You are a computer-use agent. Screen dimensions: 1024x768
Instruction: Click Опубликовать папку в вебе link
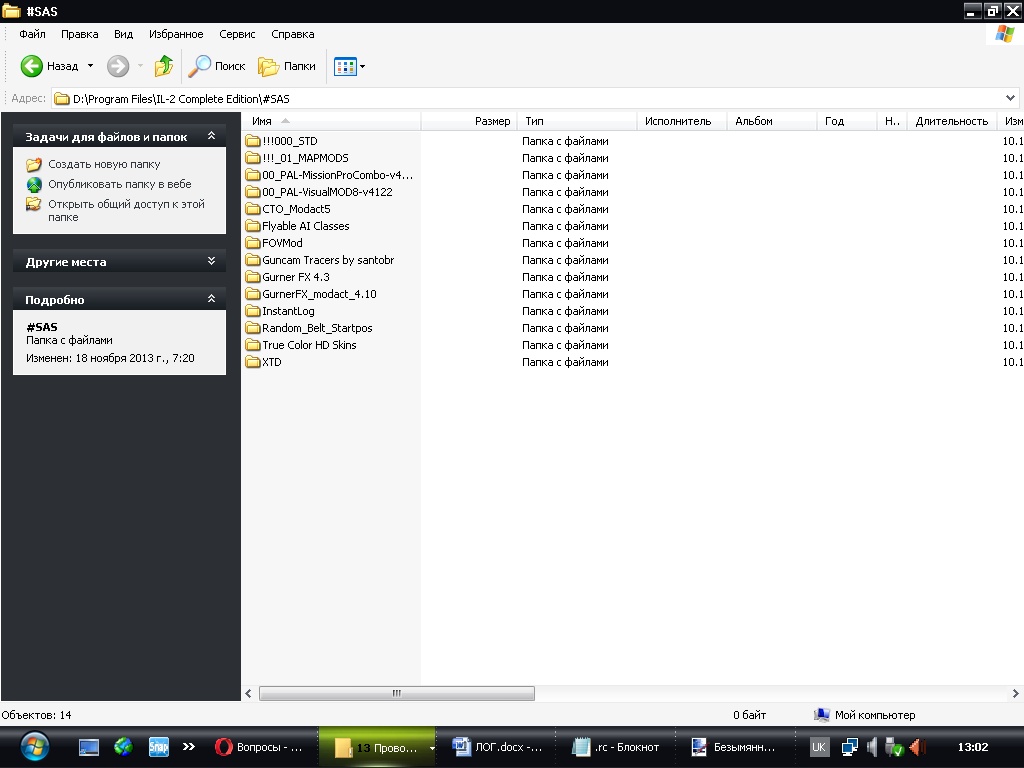(x=120, y=184)
